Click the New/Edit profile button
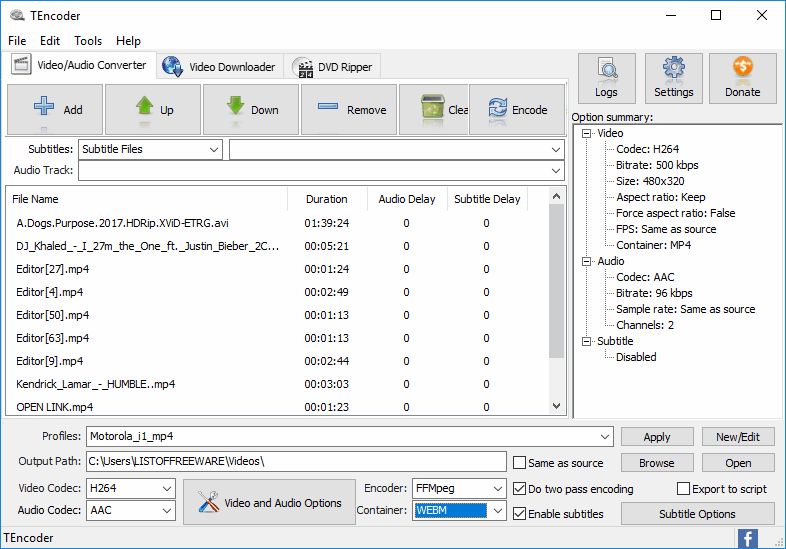This screenshot has width=786, height=549. click(x=738, y=437)
